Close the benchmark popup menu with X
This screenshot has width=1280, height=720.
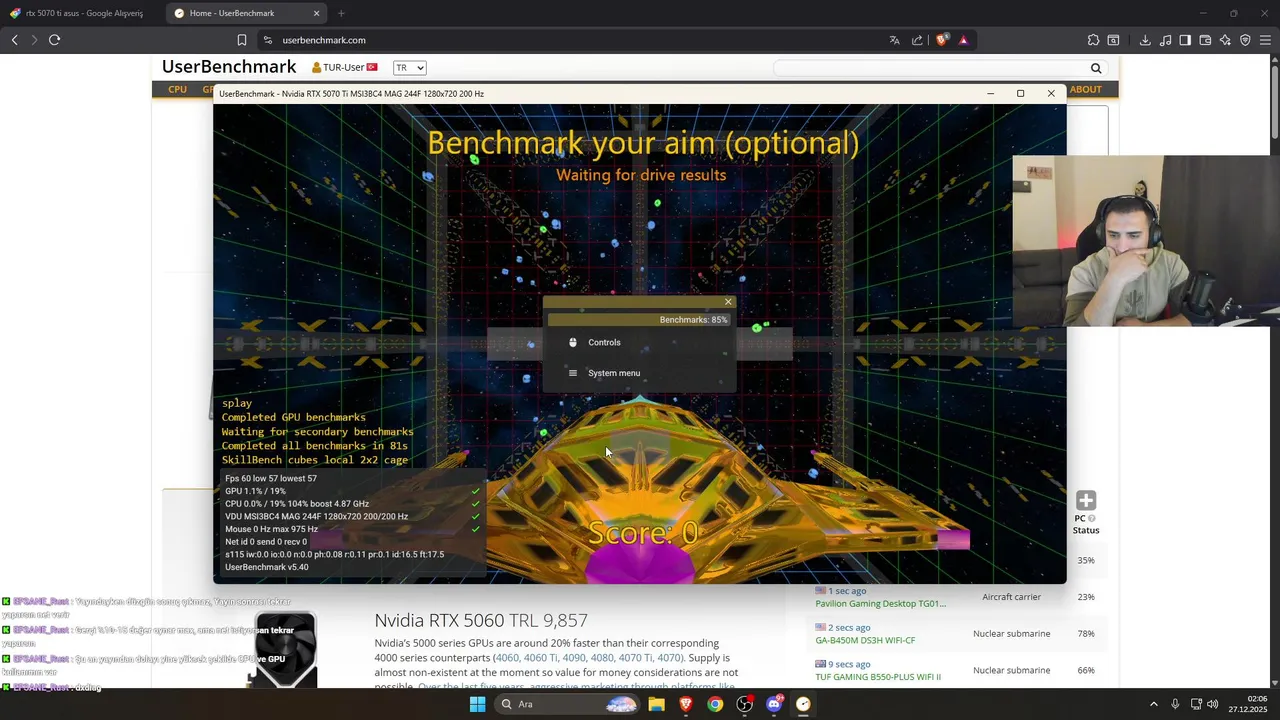pyautogui.click(x=728, y=302)
